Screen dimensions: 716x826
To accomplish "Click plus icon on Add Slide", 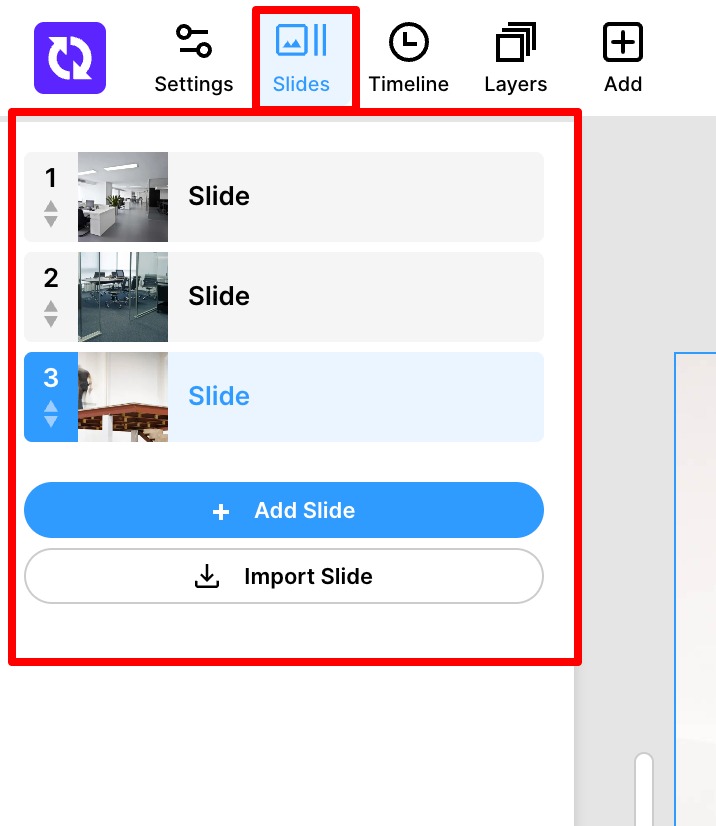I will pos(221,511).
